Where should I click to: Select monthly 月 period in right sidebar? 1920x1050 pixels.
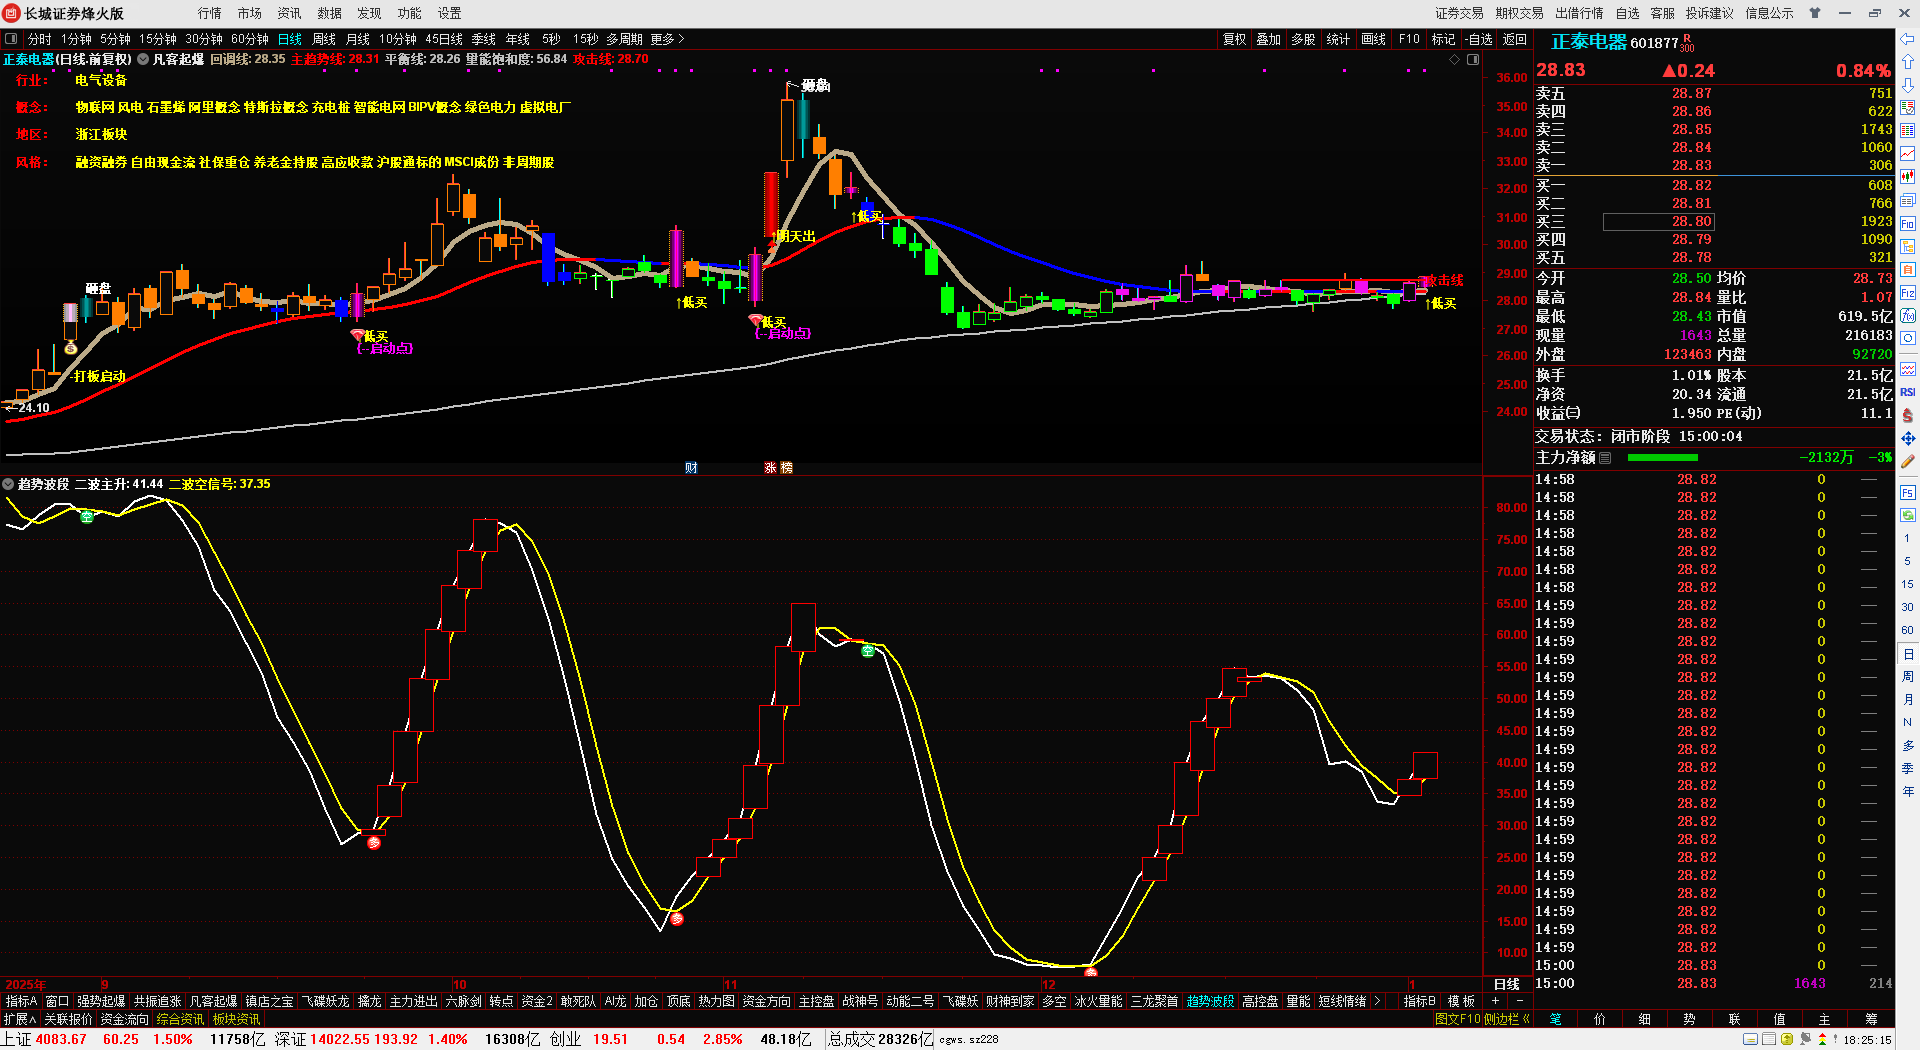click(x=1907, y=700)
